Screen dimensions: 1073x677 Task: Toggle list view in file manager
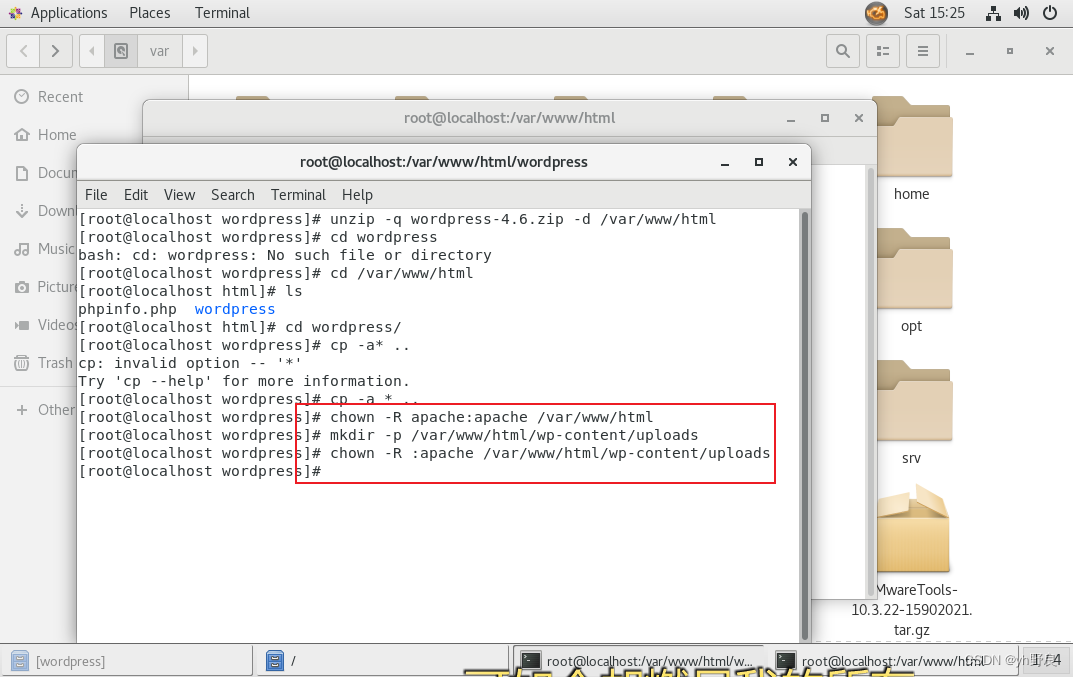point(883,51)
